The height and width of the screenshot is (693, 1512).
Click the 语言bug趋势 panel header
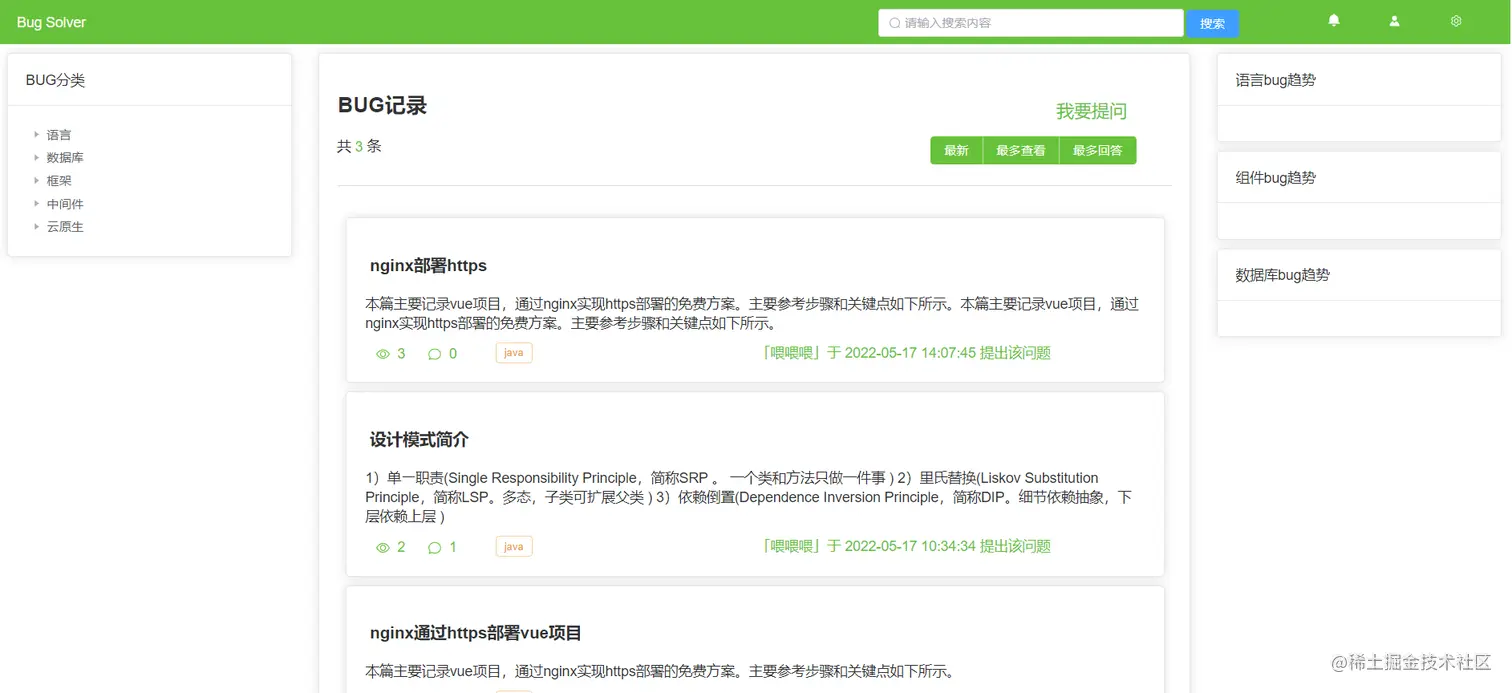click(1359, 80)
